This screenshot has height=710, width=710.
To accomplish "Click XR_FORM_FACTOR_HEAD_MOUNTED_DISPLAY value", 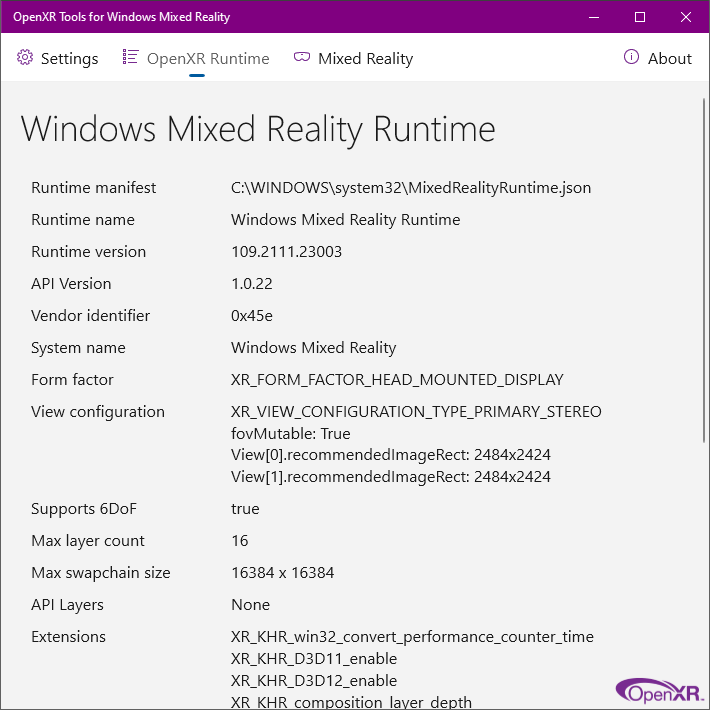I will [397, 379].
